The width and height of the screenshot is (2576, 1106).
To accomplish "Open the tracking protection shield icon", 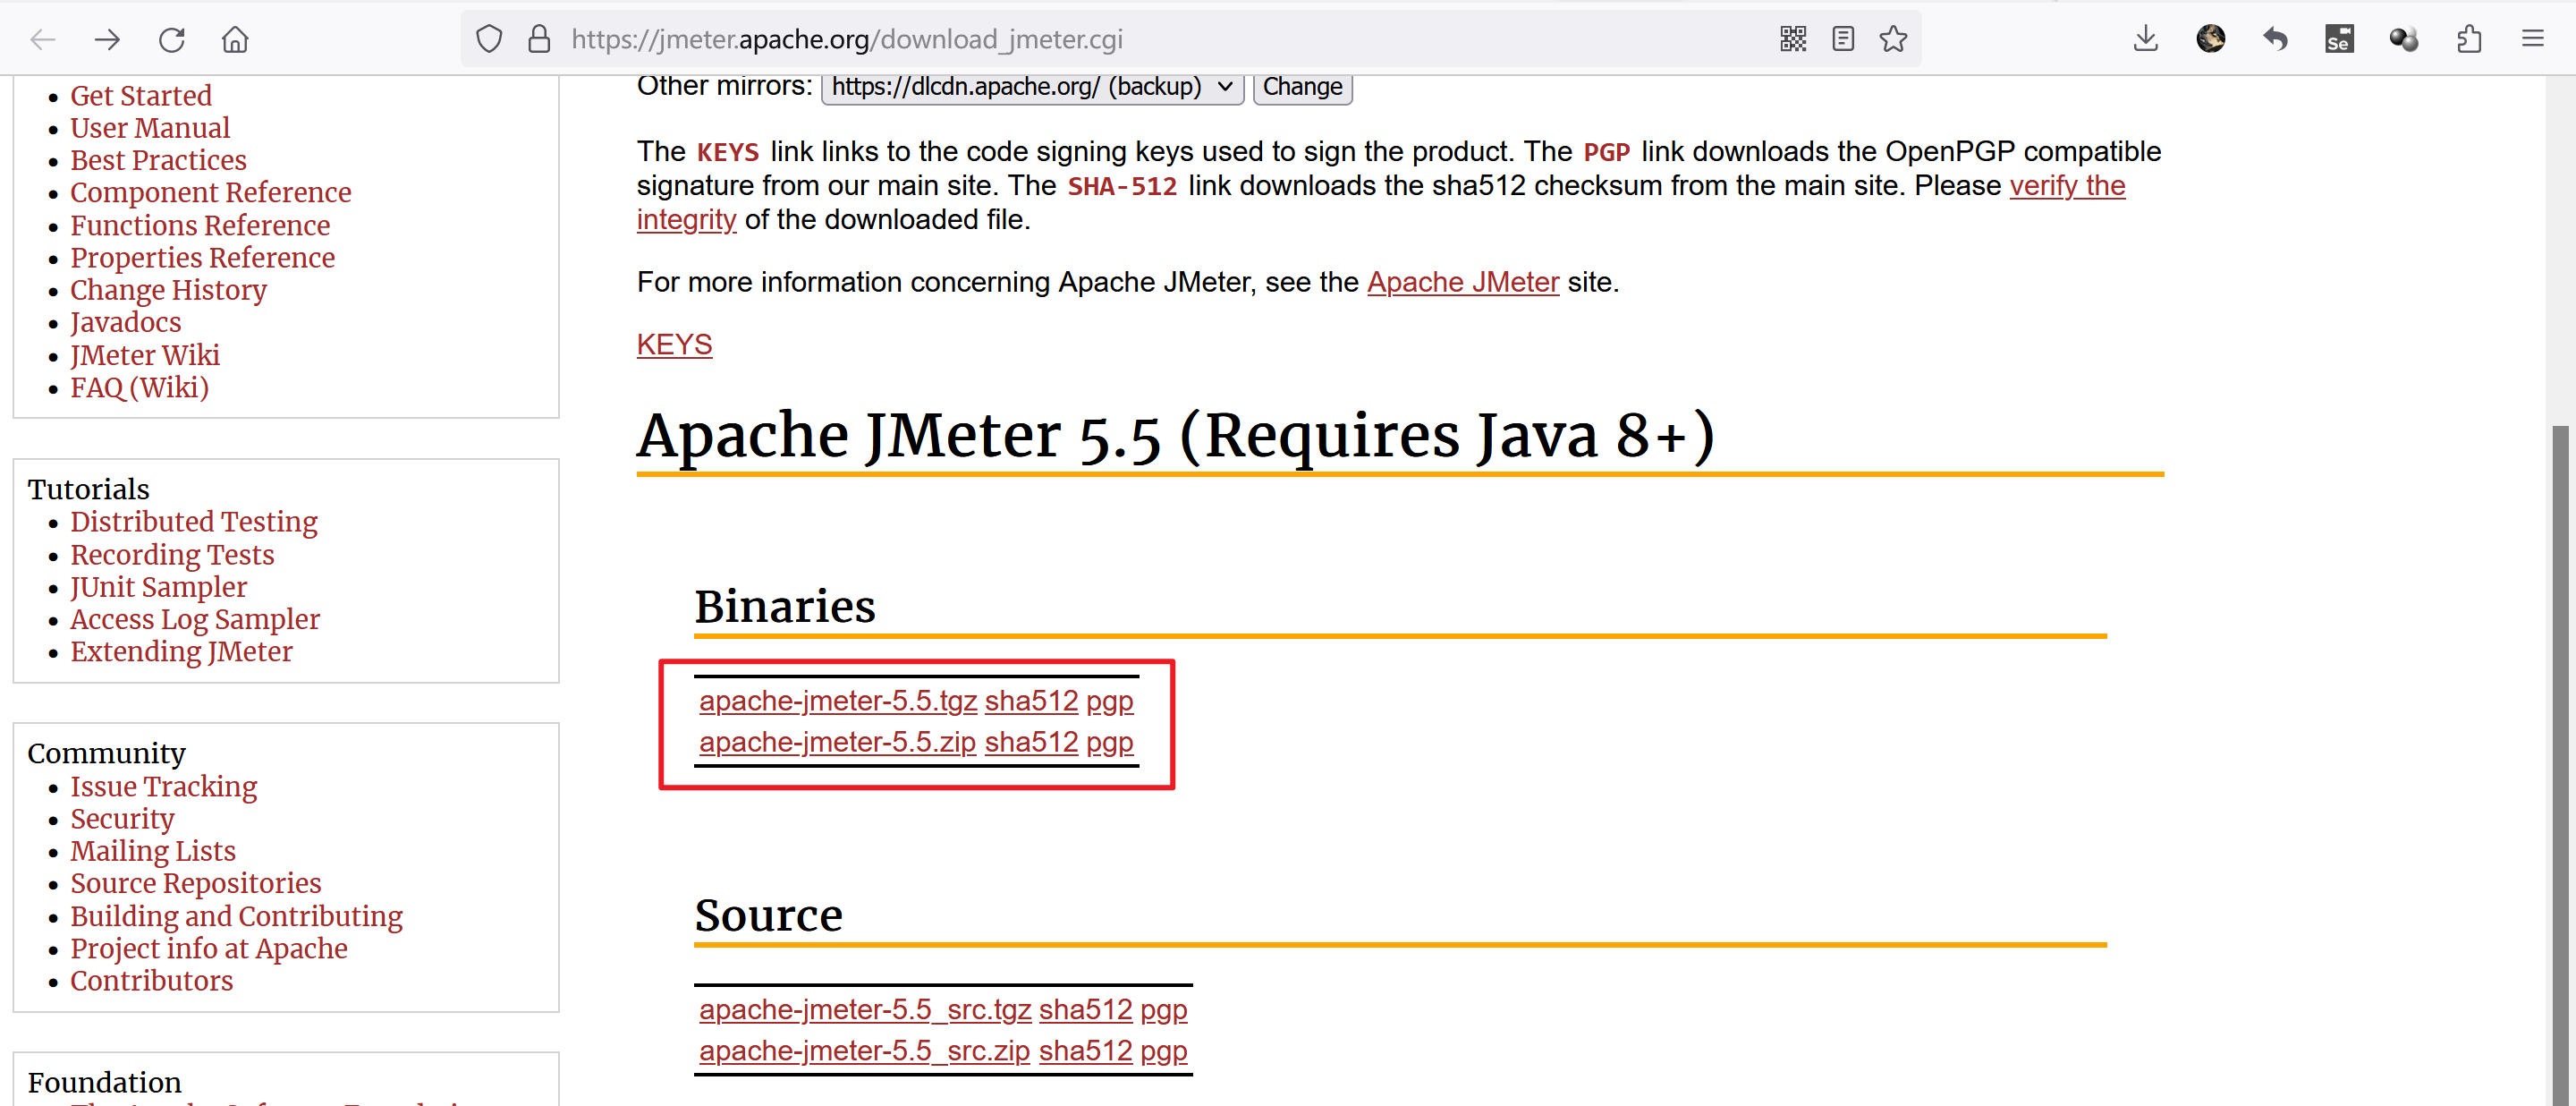I will (x=489, y=39).
